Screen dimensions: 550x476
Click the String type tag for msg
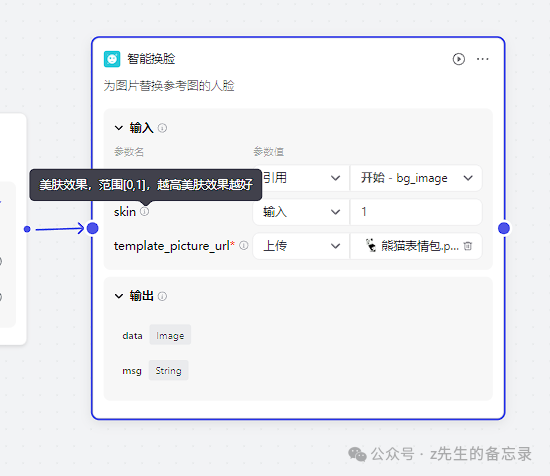point(168,370)
